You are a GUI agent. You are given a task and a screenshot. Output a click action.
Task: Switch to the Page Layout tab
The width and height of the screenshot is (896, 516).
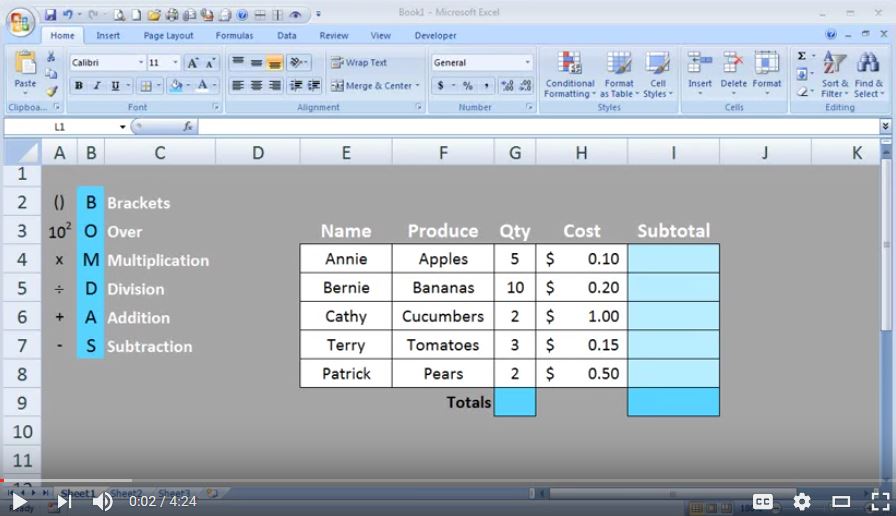click(169, 35)
